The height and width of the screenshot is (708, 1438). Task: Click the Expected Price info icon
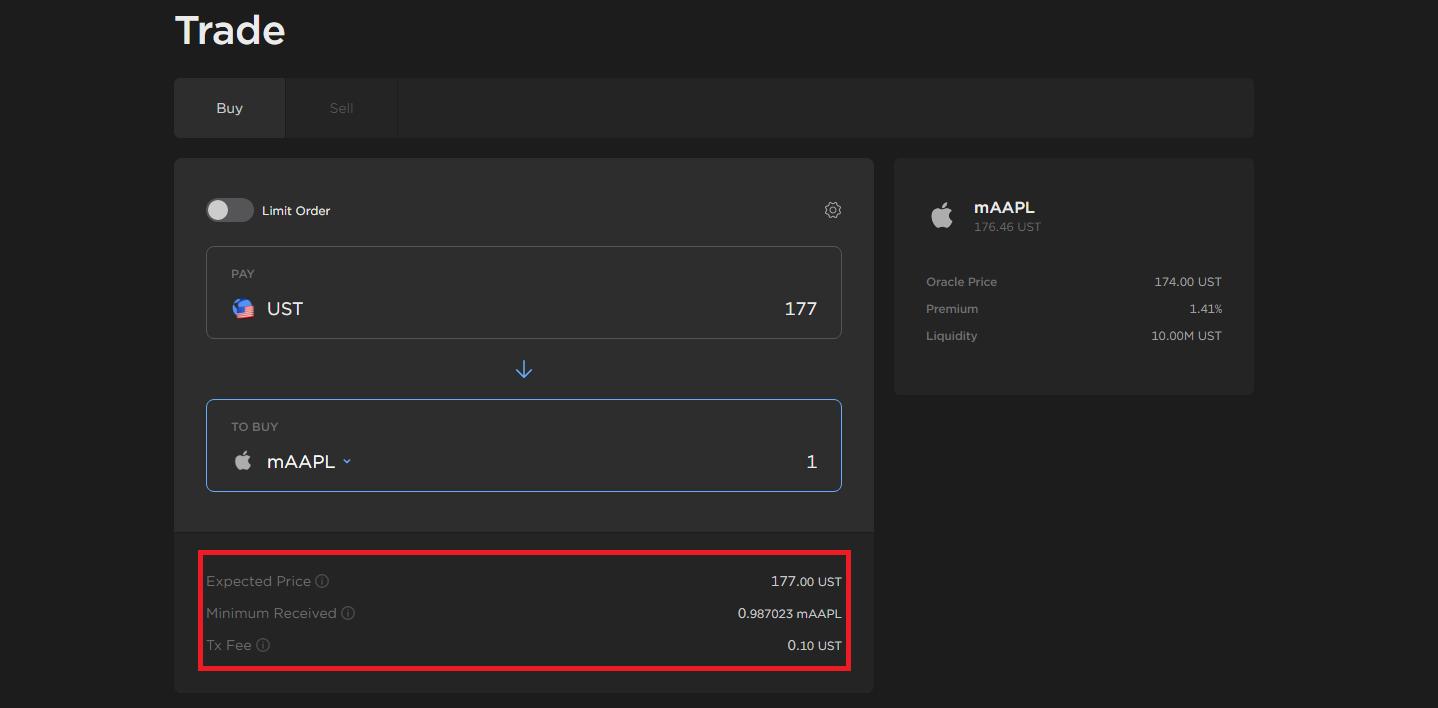click(x=322, y=580)
